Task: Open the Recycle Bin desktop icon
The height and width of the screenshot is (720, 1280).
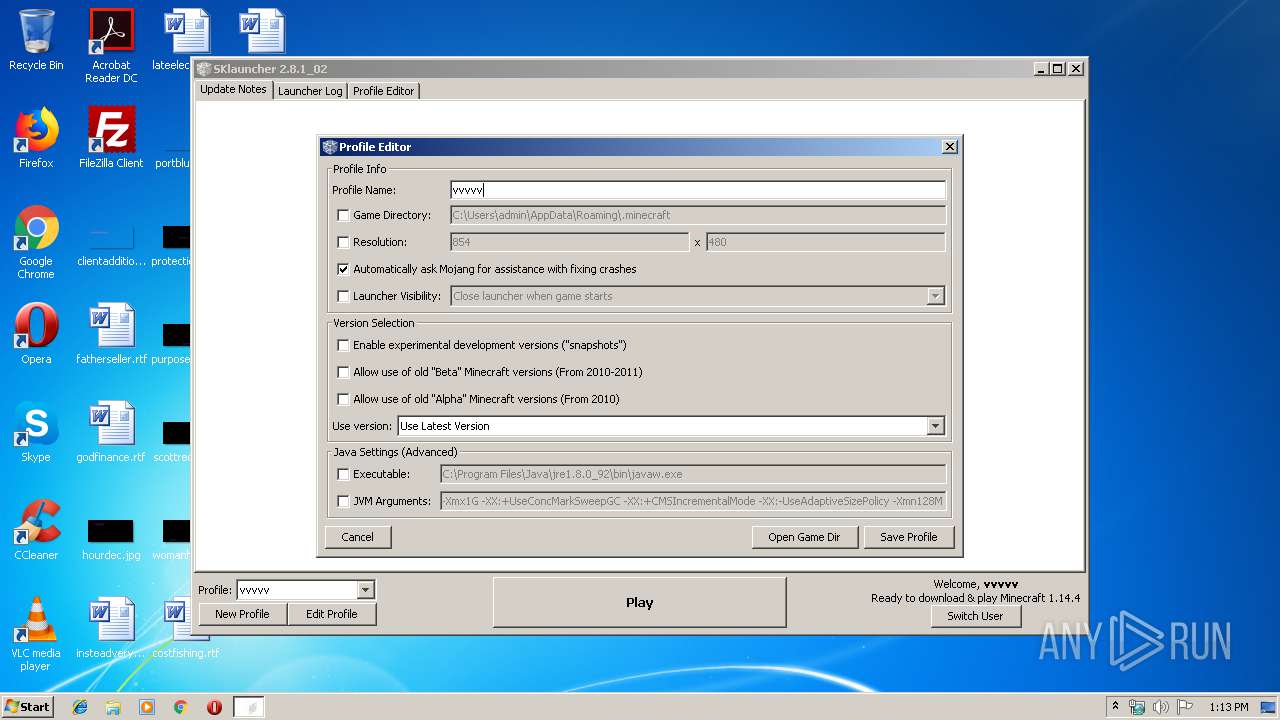Action: point(36,40)
